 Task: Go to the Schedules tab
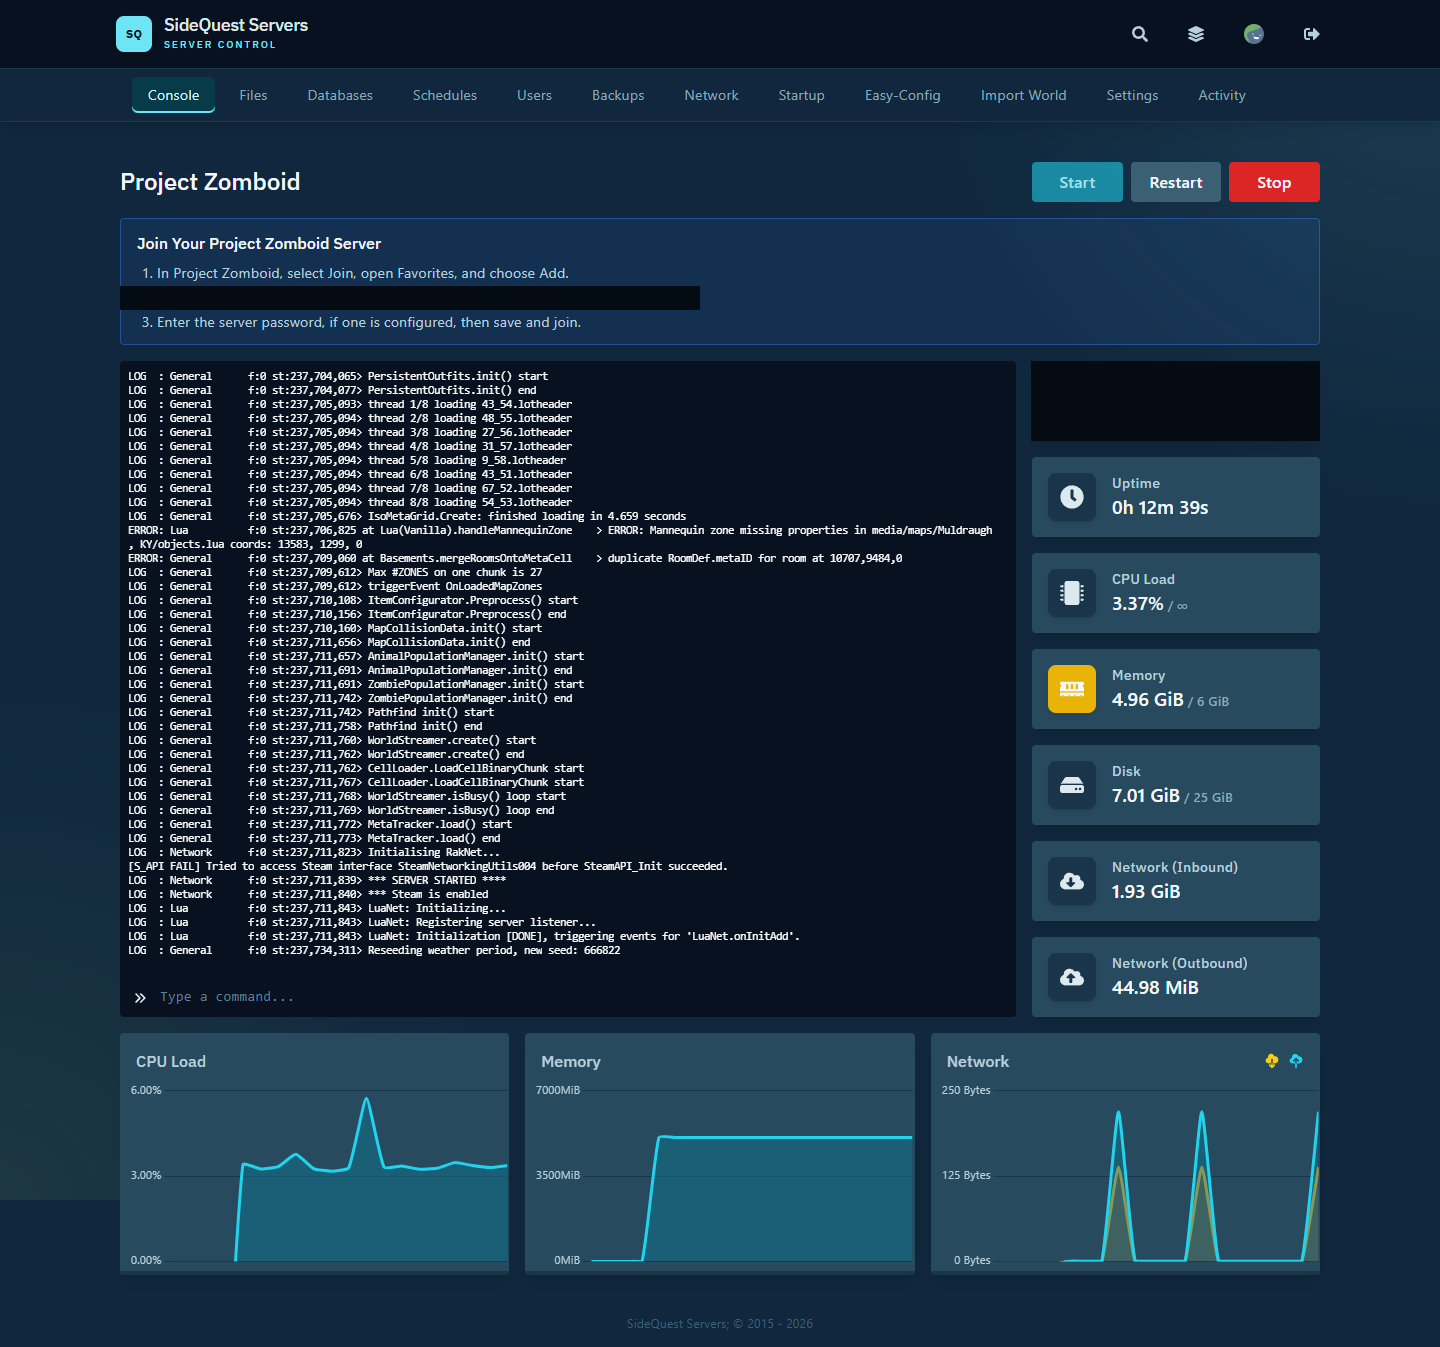click(x=445, y=95)
